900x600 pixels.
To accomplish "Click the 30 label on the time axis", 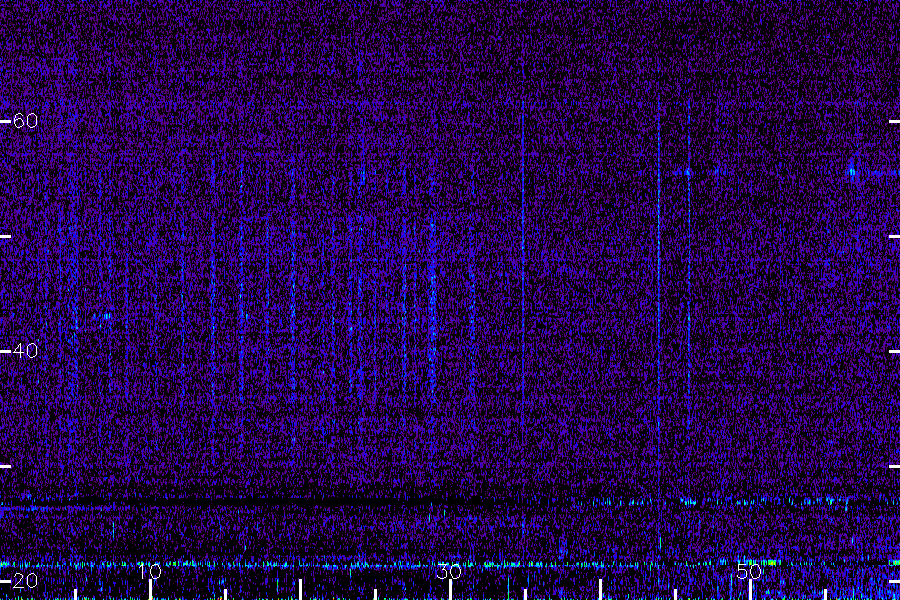I will (449, 571).
